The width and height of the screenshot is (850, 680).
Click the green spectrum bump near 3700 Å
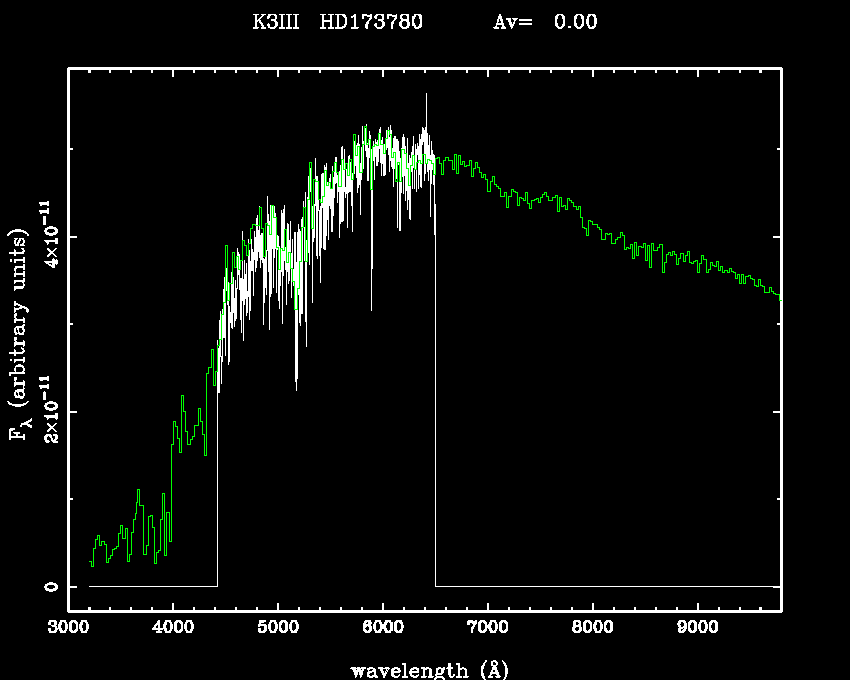(x=138, y=493)
